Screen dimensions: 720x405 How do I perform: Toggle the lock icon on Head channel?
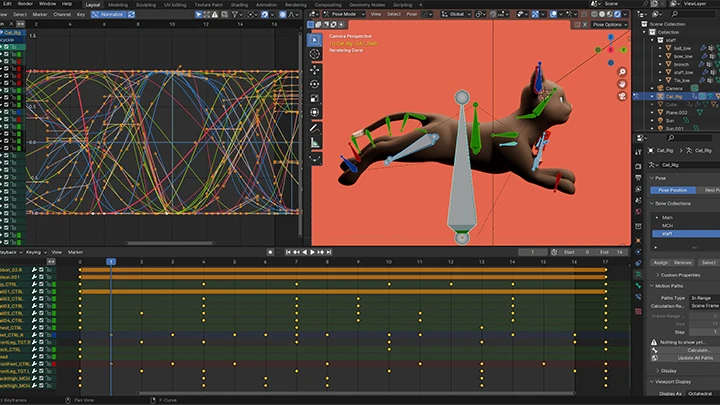[48, 357]
